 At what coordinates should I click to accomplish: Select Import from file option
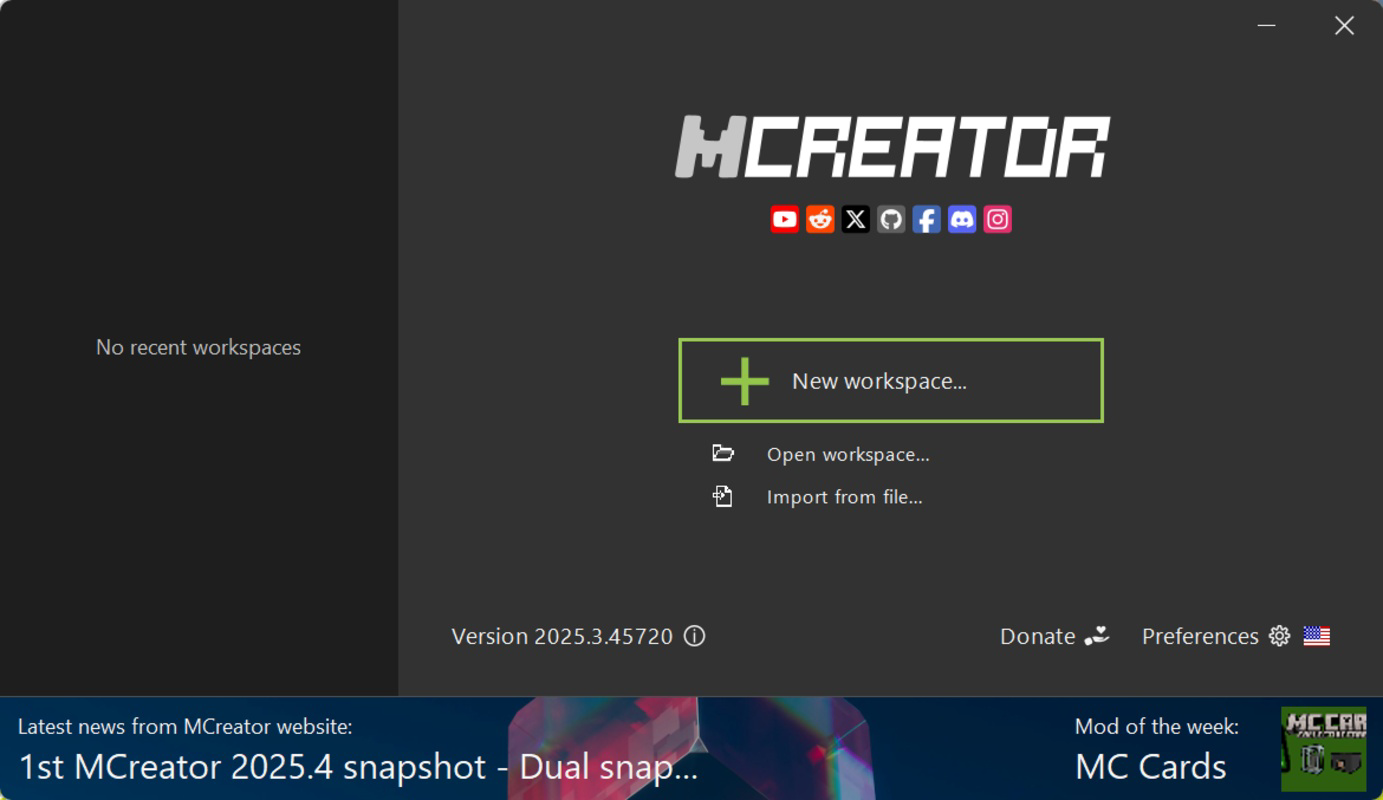coord(844,497)
